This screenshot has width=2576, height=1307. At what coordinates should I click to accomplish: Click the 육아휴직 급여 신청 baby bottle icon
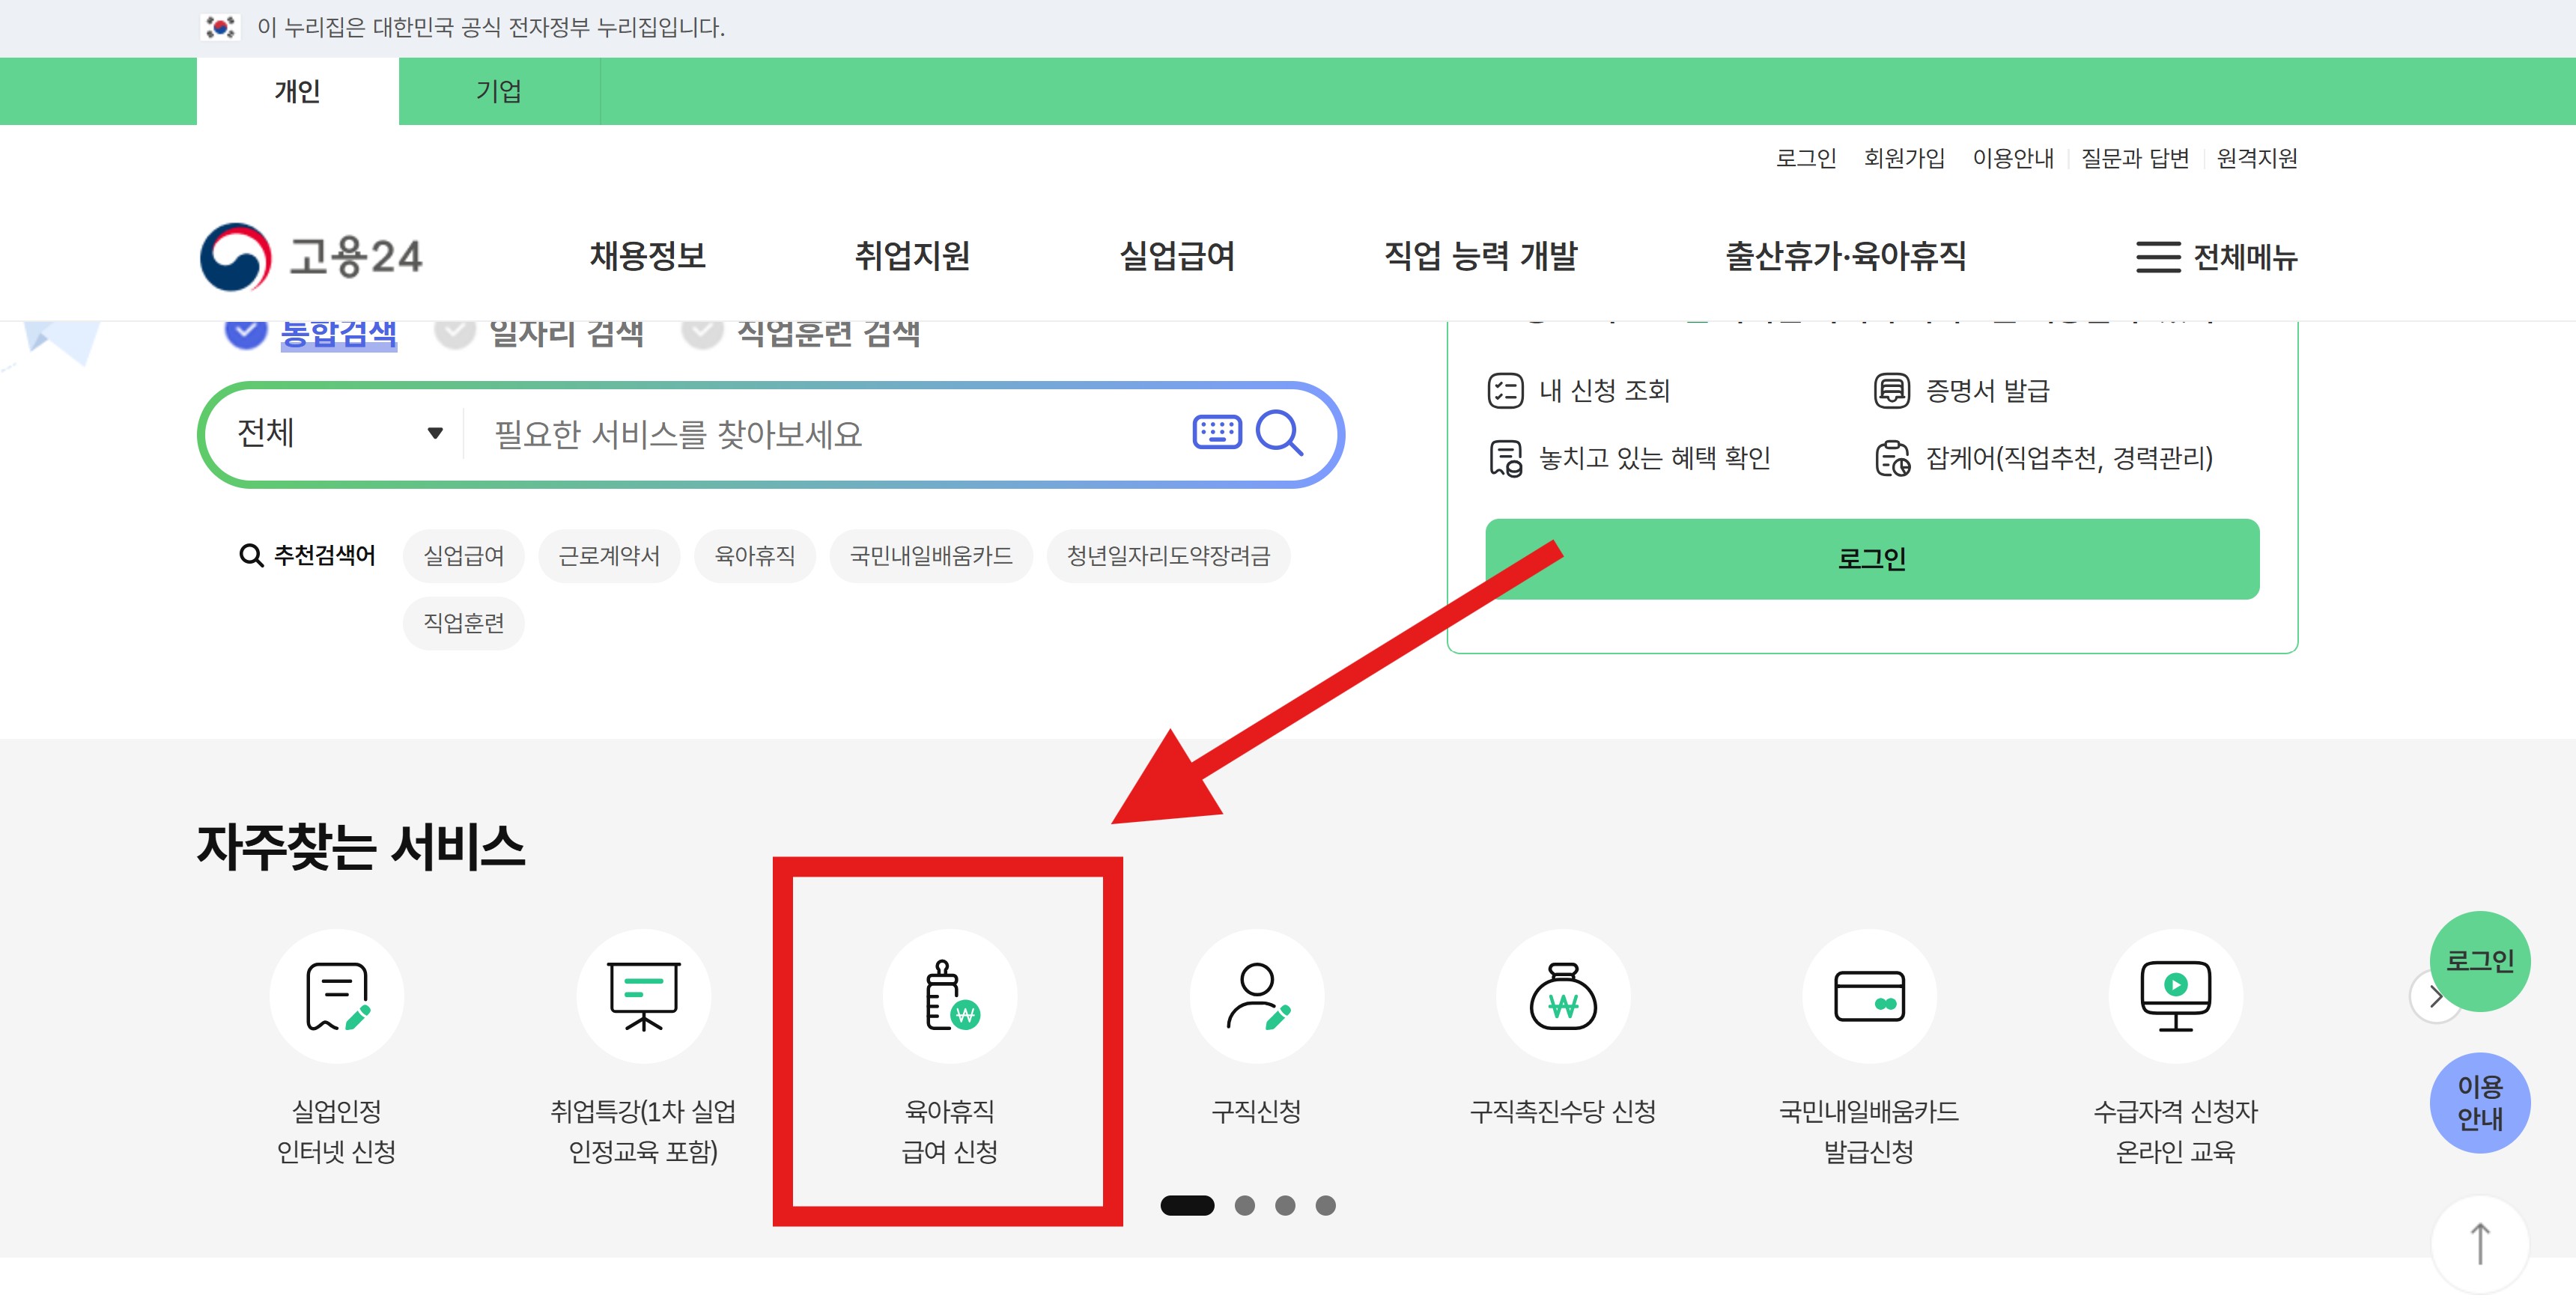pyautogui.click(x=949, y=996)
